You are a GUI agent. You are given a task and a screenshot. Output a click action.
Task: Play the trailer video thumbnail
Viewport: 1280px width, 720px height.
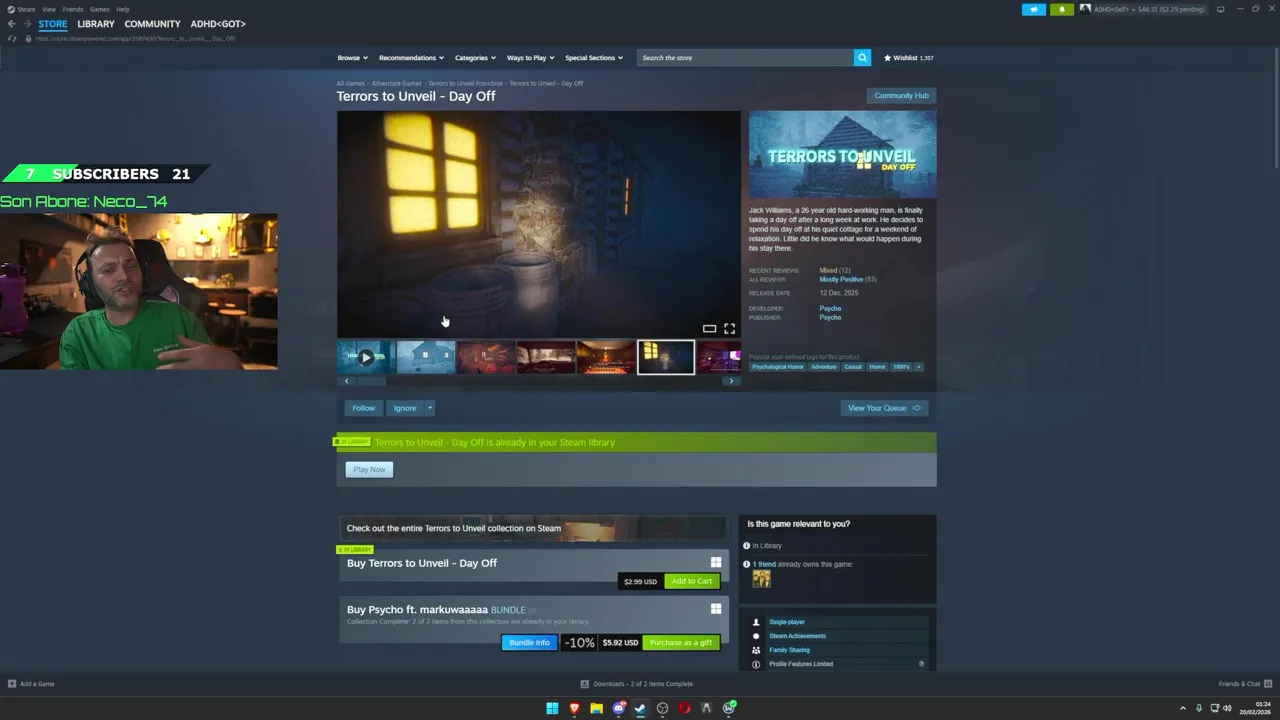tap(366, 357)
